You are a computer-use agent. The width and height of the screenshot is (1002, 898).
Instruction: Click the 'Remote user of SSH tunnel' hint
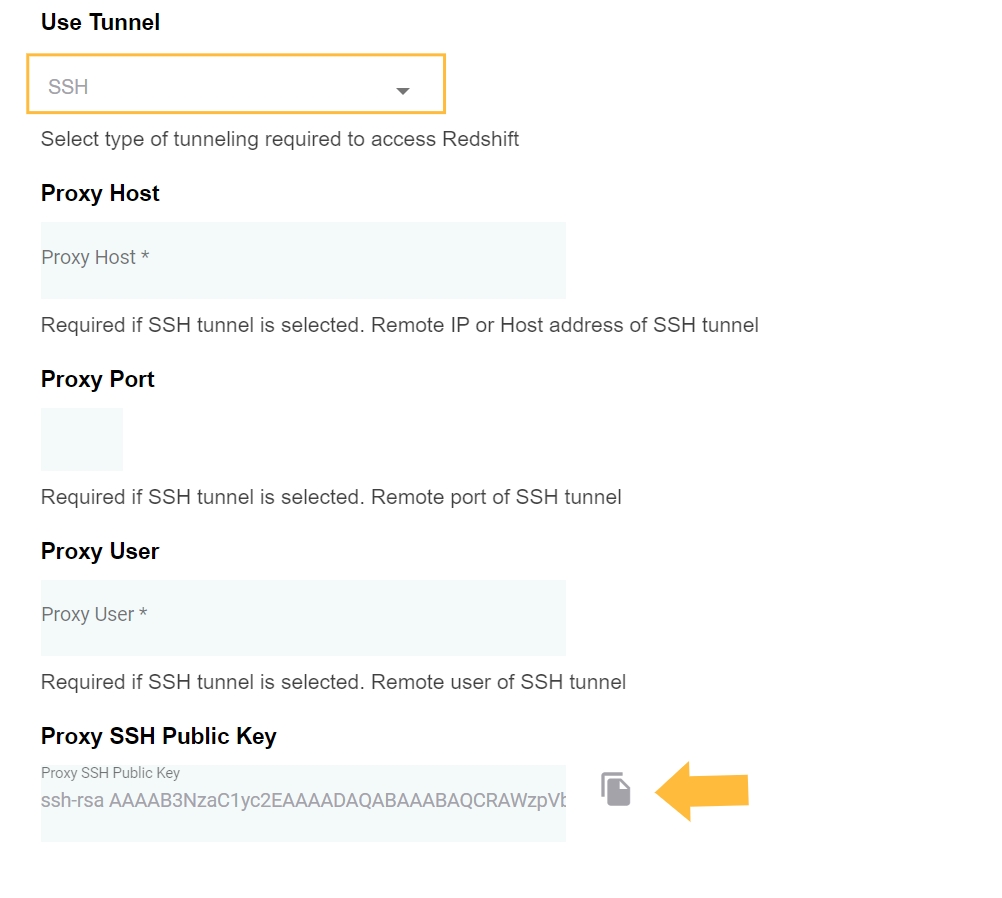[498, 682]
